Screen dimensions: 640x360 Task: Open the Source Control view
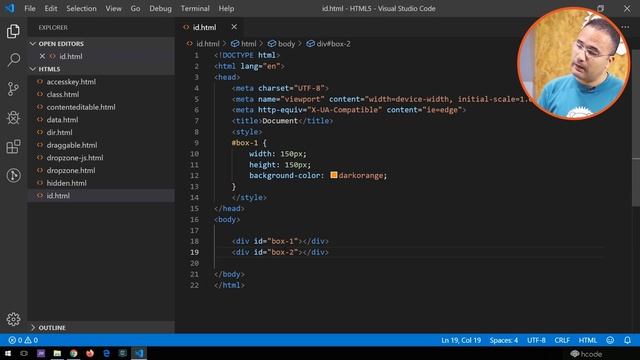click(13, 89)
